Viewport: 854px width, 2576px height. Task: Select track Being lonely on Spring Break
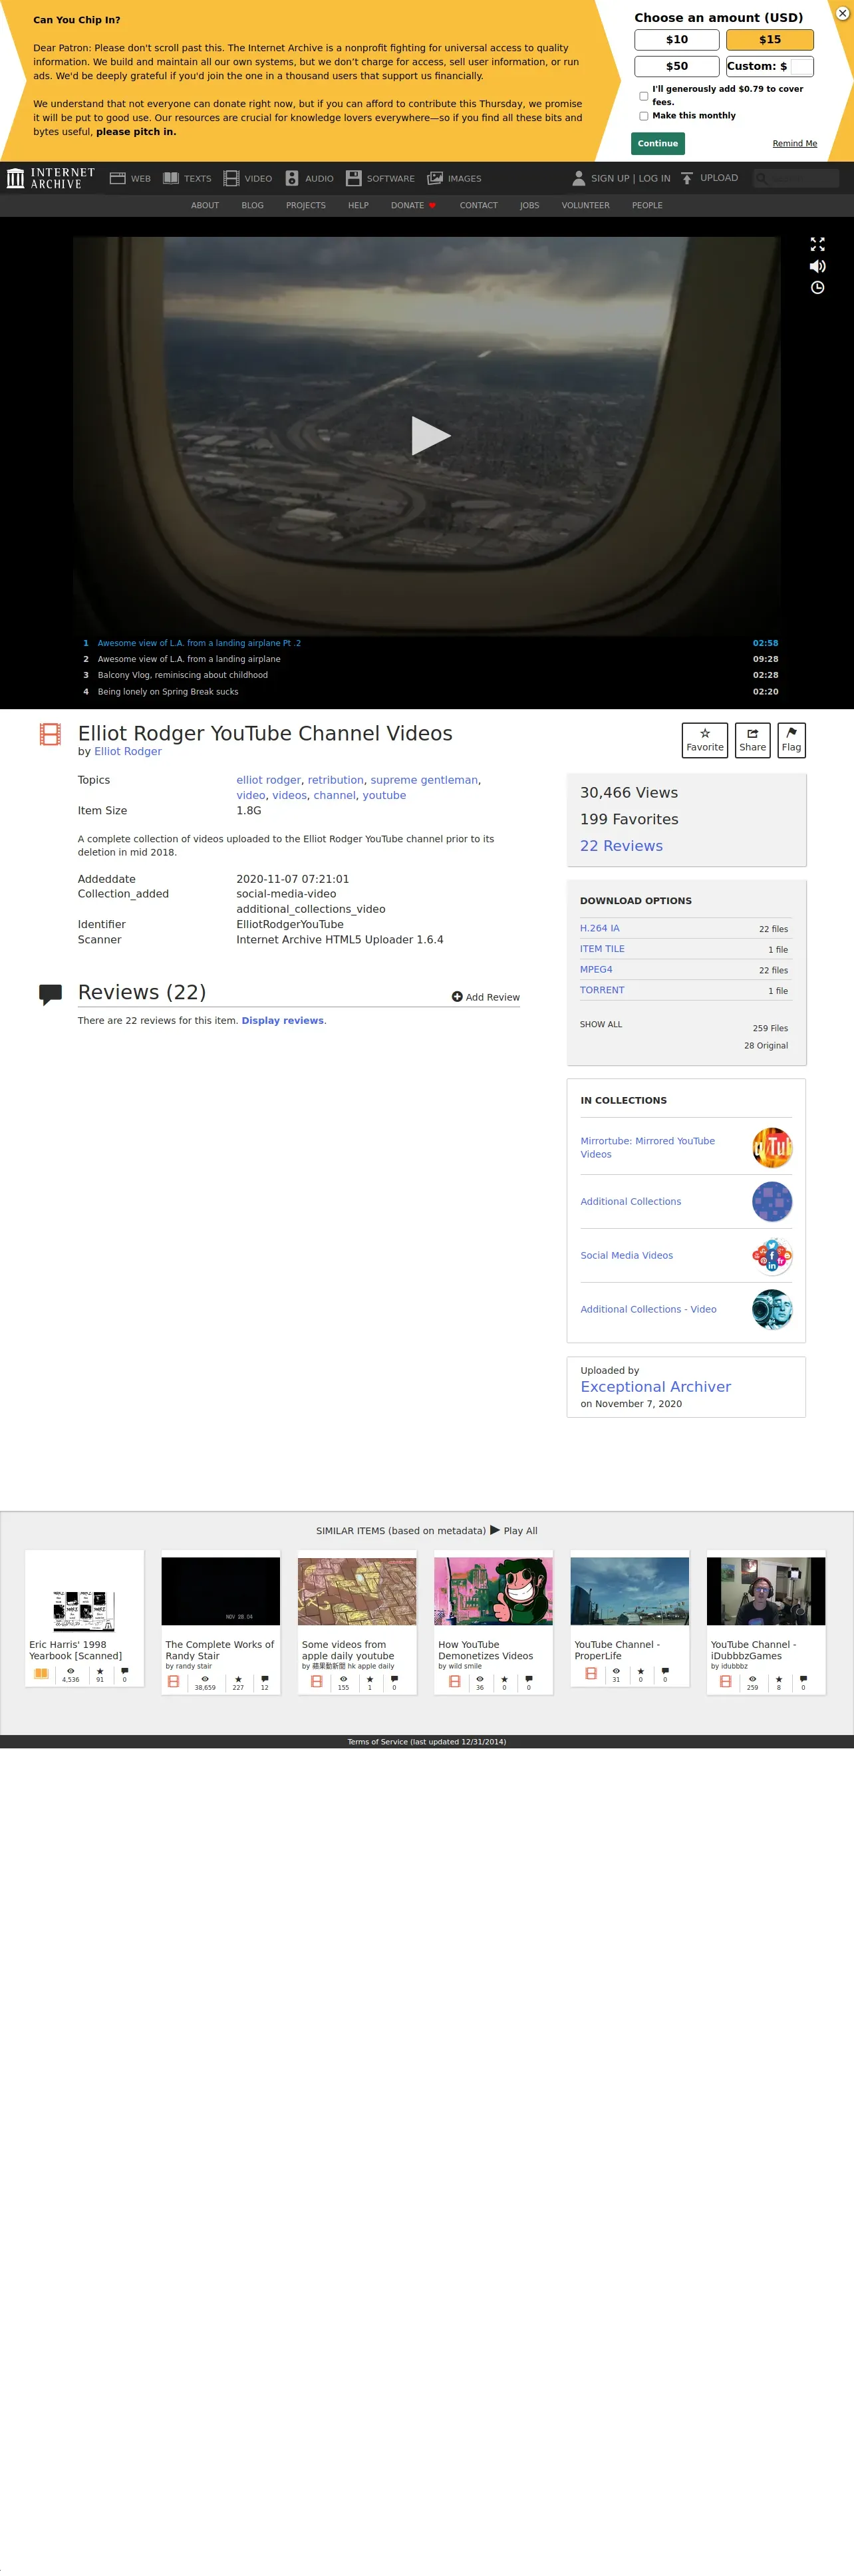point(430,692)
